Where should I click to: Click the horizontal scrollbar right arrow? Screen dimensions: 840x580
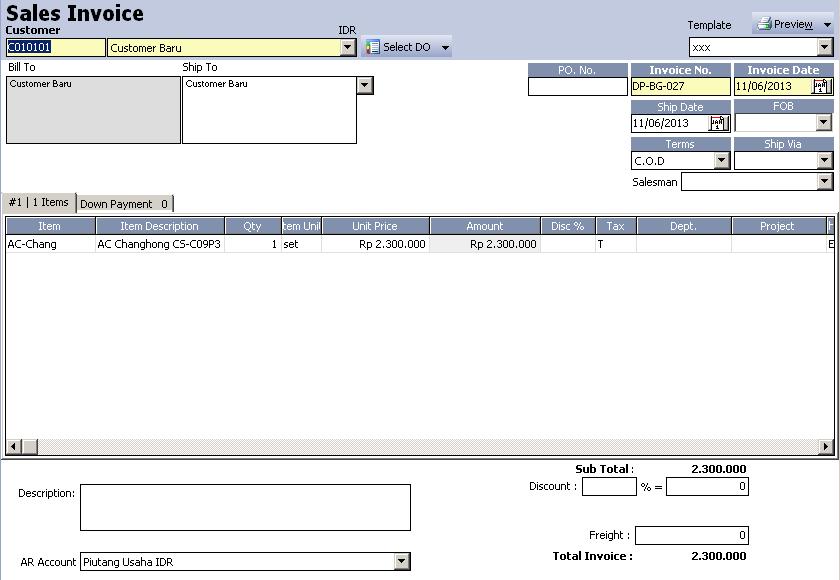click(826, 446)
